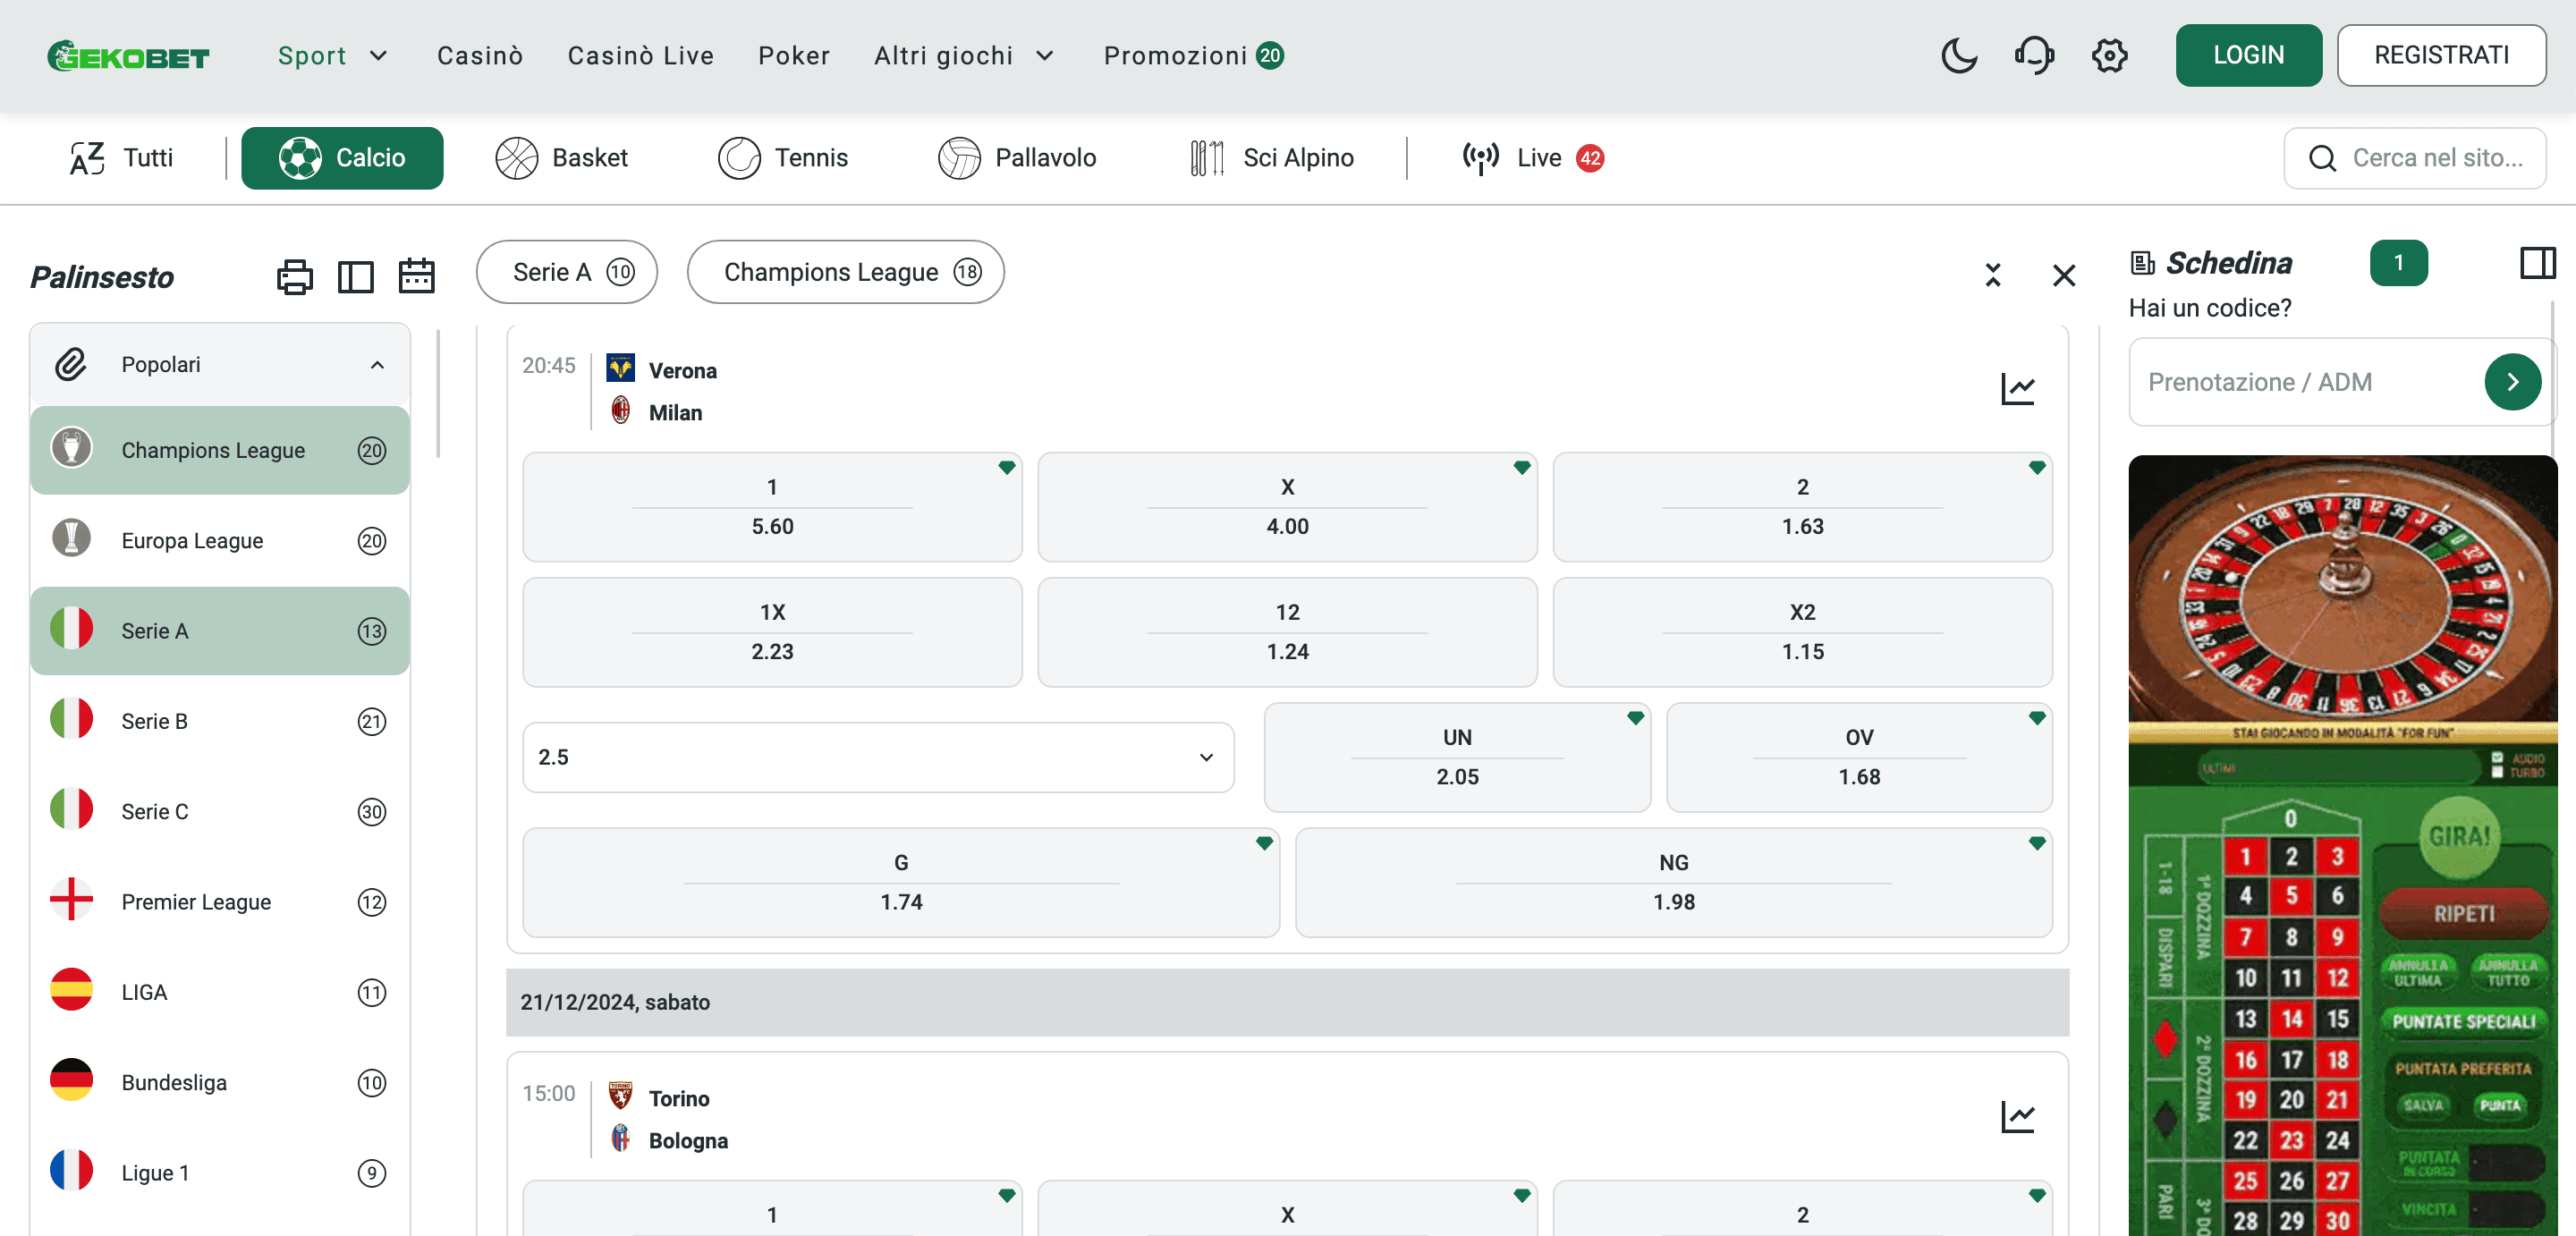
Task: Click Palinsesto calendar icon
Action: tap(416, 276)
